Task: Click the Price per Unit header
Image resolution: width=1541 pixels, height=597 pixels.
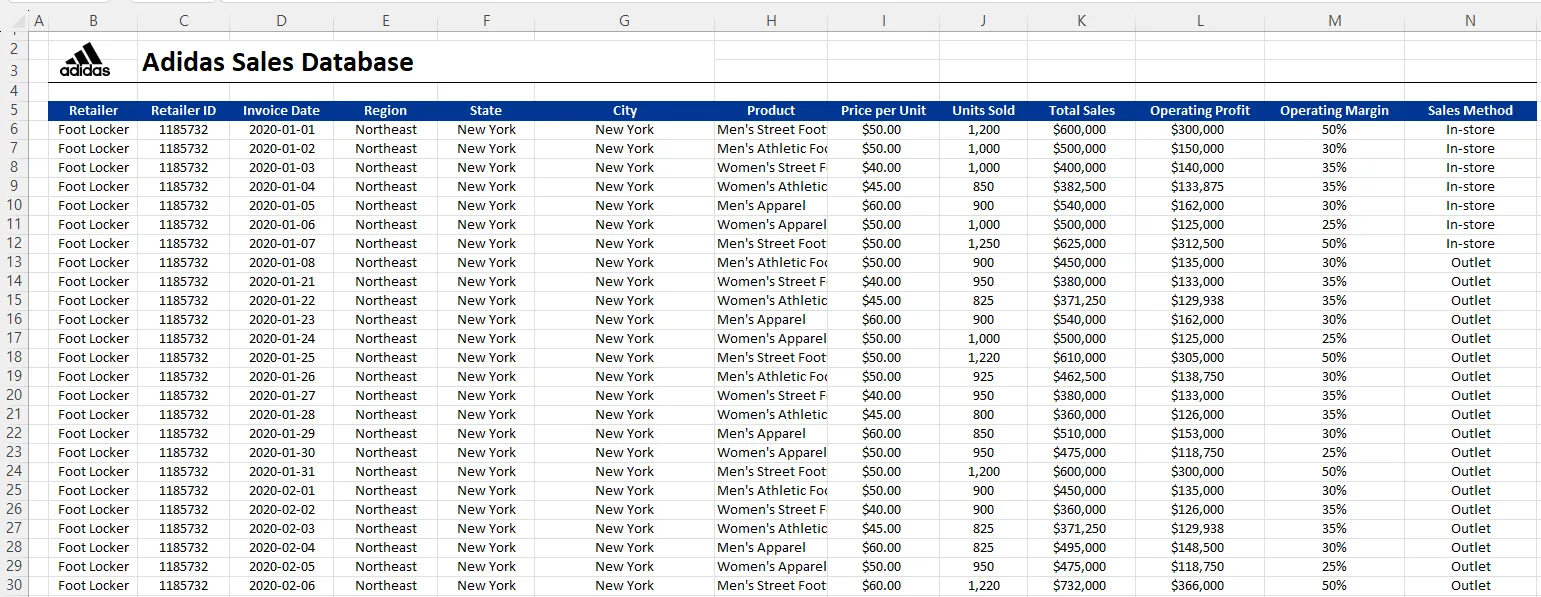Action: click(883, 111)
